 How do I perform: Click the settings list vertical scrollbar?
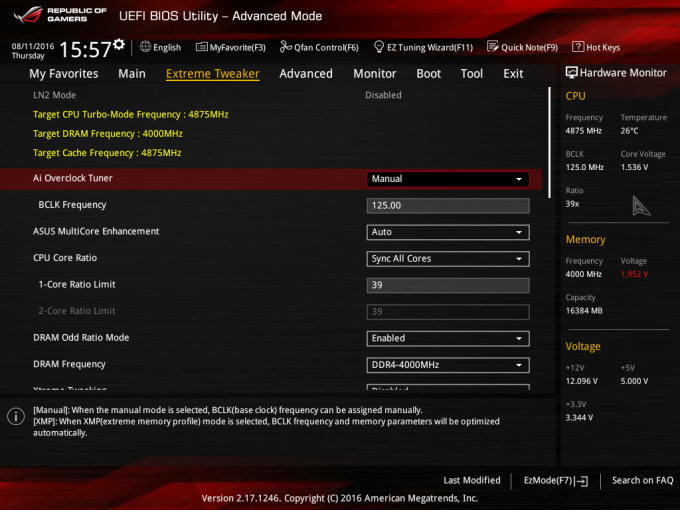549,143
